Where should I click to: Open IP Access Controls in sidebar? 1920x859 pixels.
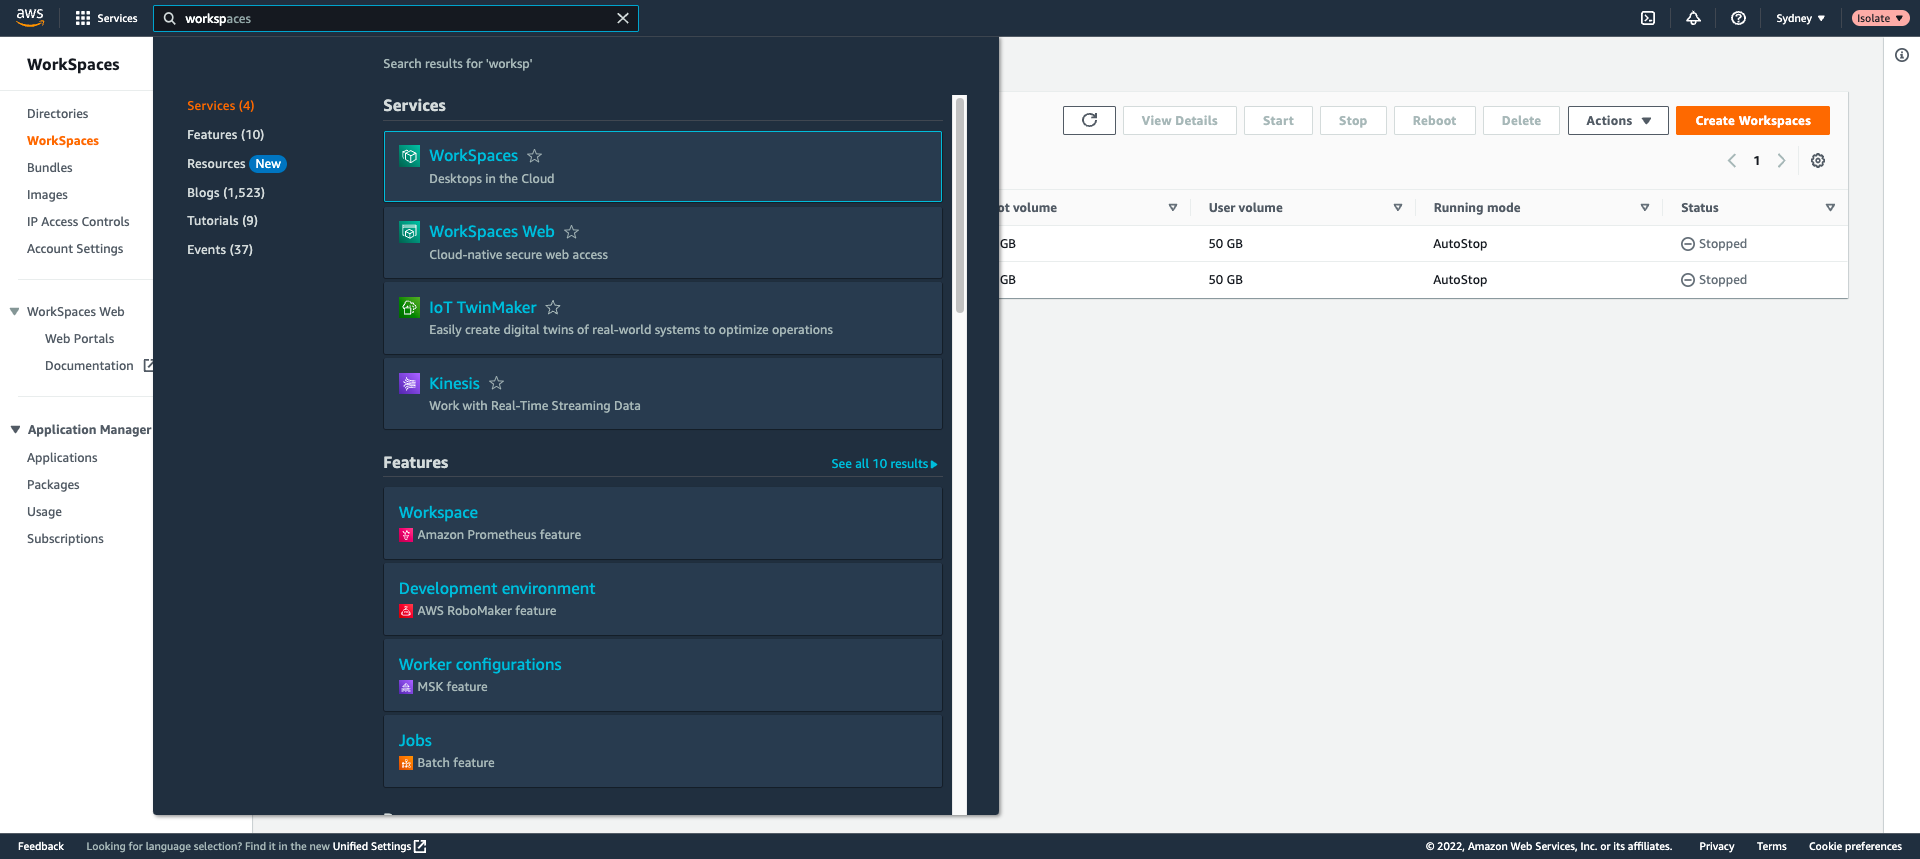tap(78, 222)
